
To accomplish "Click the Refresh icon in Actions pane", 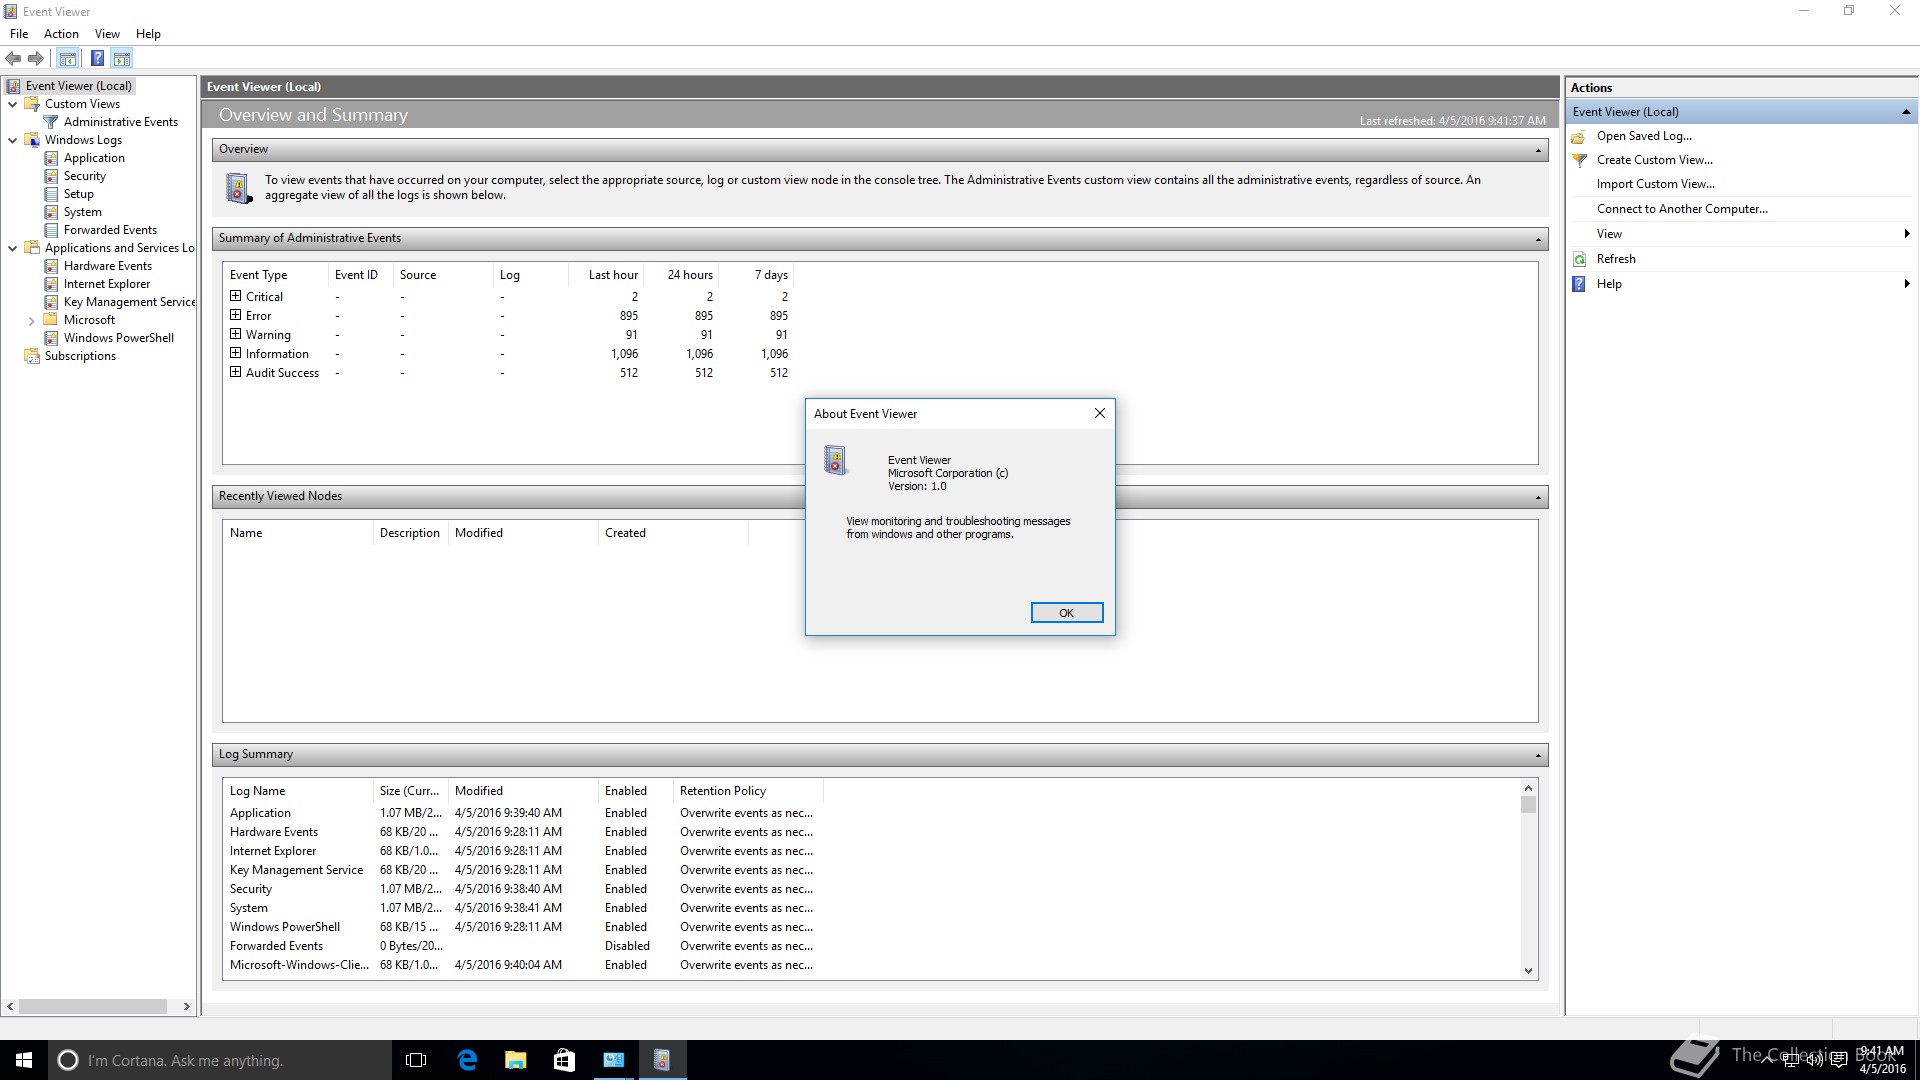I will [x=1580, y=259].
